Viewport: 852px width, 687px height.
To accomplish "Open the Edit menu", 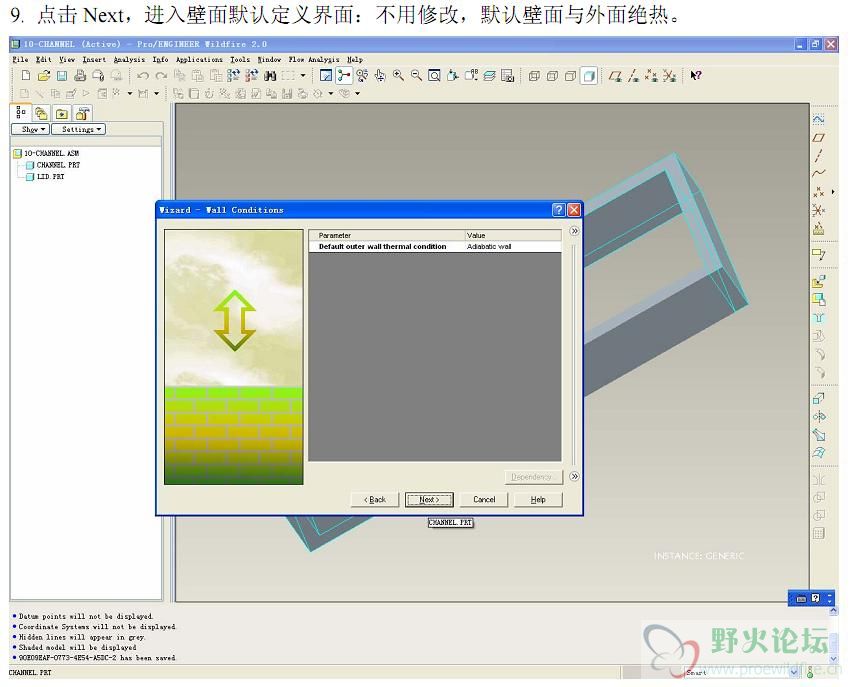I will coord(43,60).
